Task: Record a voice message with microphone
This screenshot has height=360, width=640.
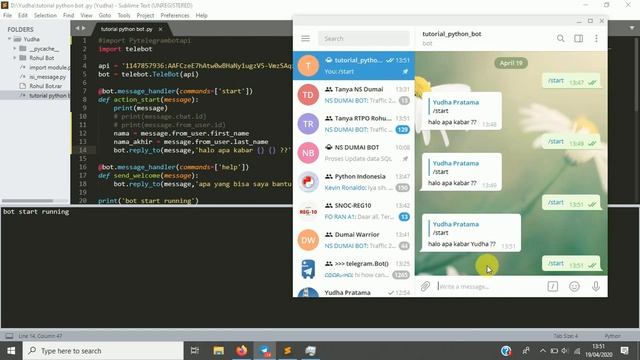Action: pos(596,287)
